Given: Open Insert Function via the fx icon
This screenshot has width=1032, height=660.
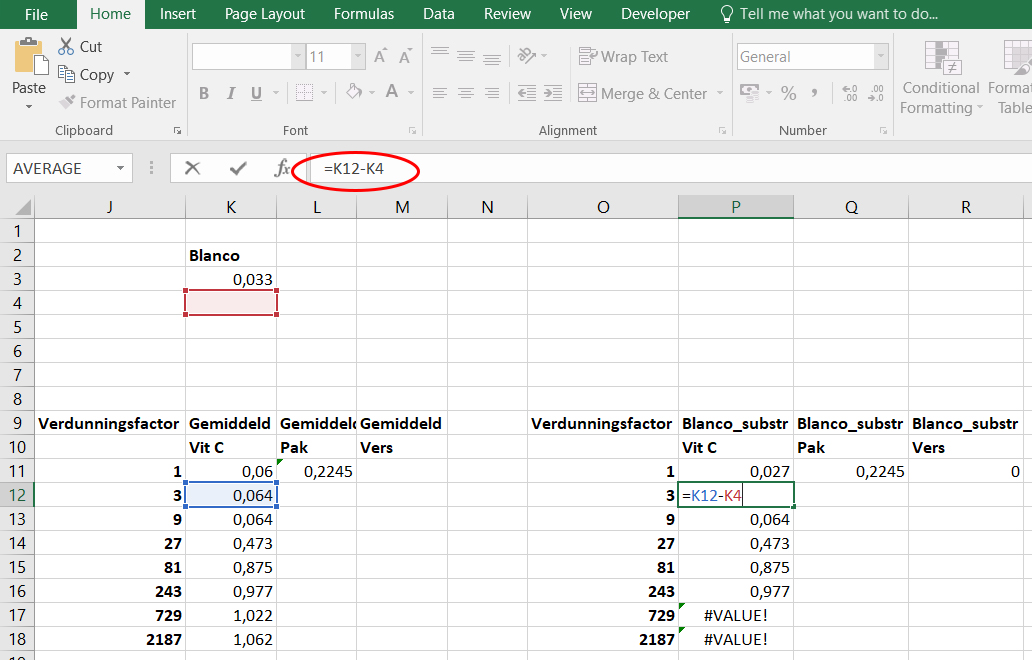Looking at the screenshot, I should (282, 168).
